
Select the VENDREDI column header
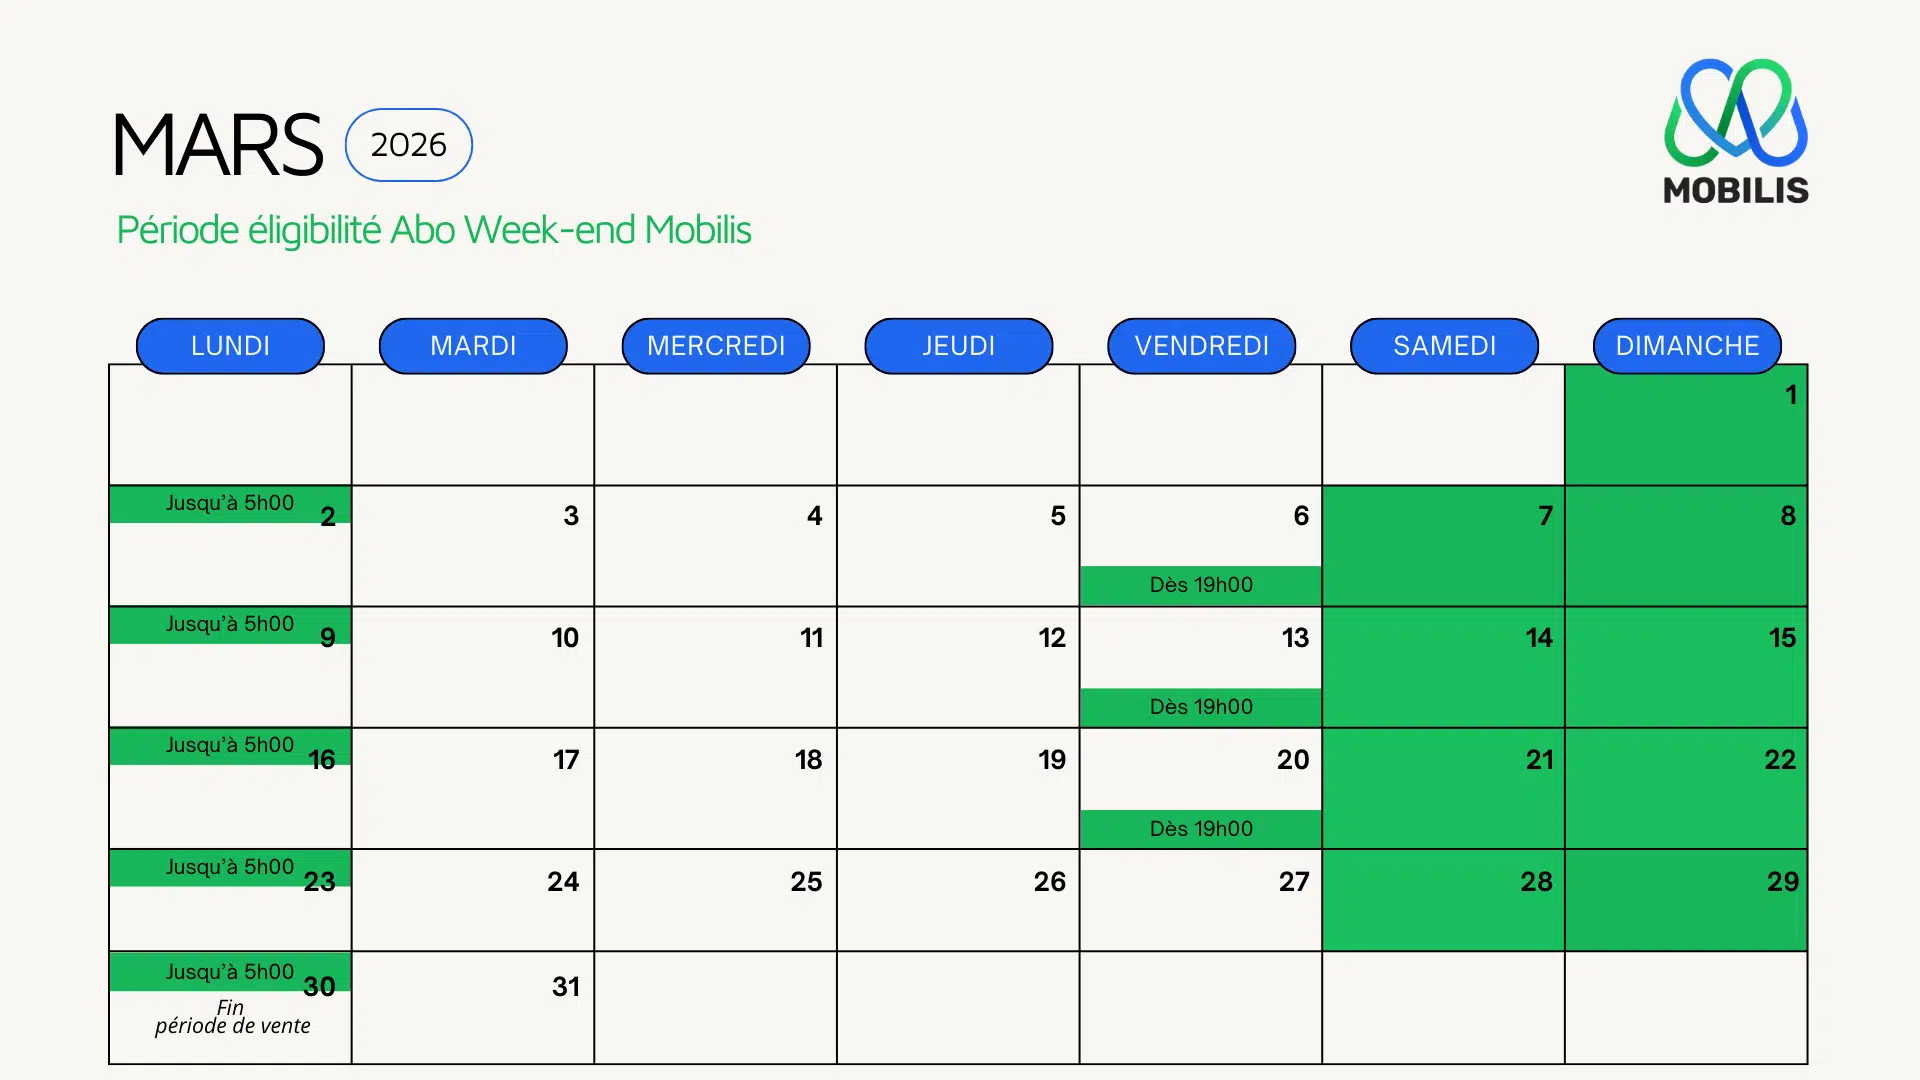coord(1201,346)
